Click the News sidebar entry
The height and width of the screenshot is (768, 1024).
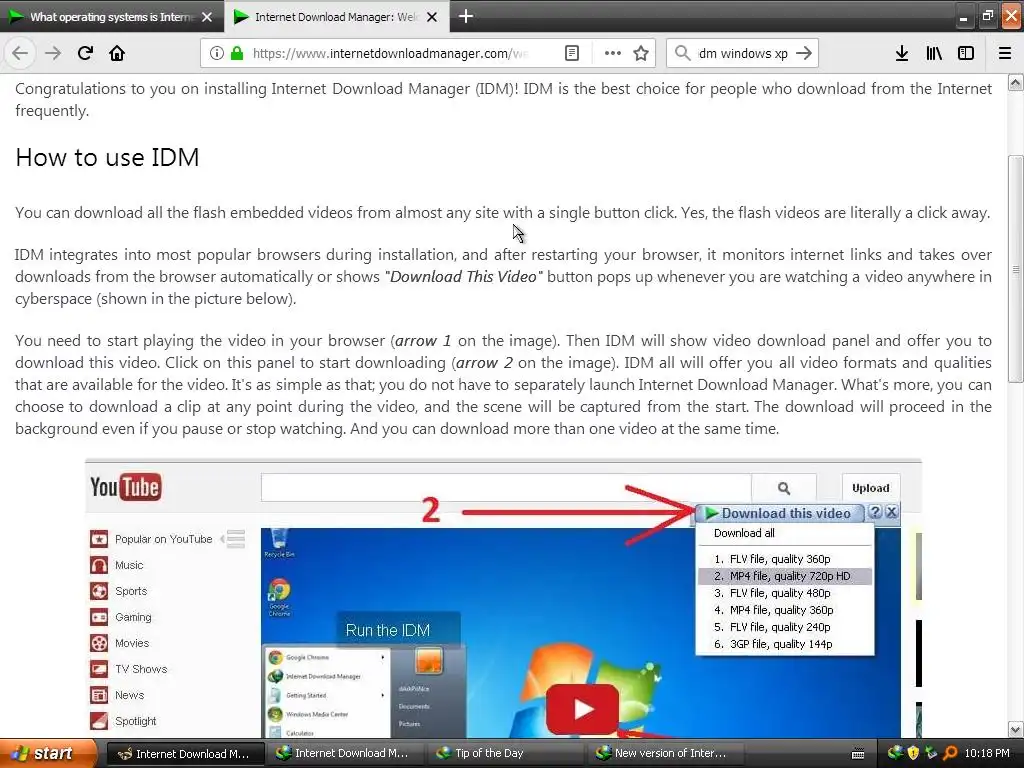(x=129, y=695)
